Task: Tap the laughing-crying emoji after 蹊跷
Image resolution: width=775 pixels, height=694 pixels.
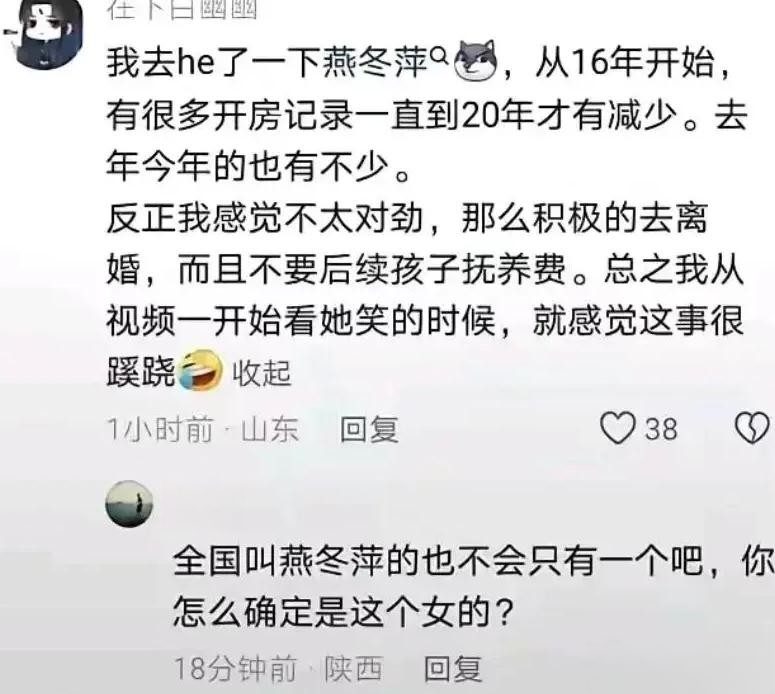Action: pos(200,369)
